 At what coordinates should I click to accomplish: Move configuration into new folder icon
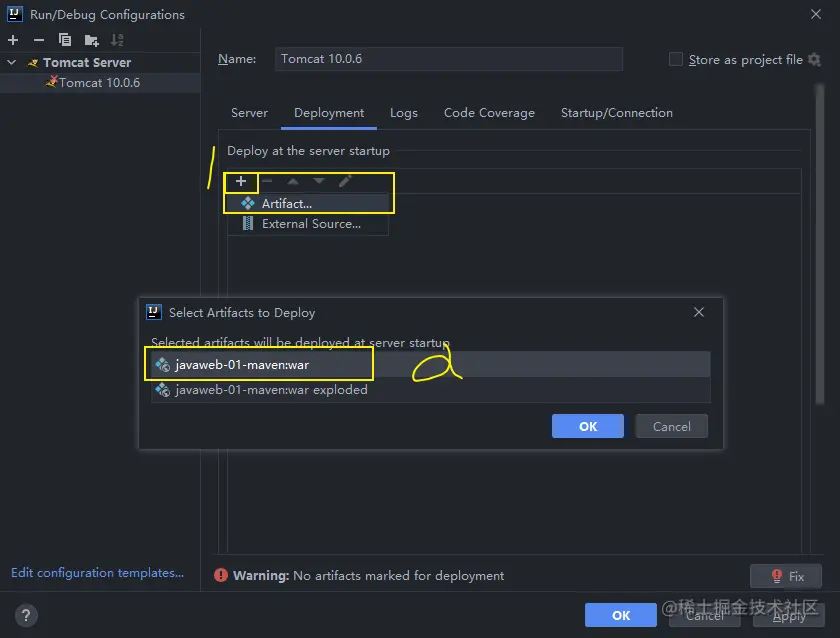click(91, 40)
